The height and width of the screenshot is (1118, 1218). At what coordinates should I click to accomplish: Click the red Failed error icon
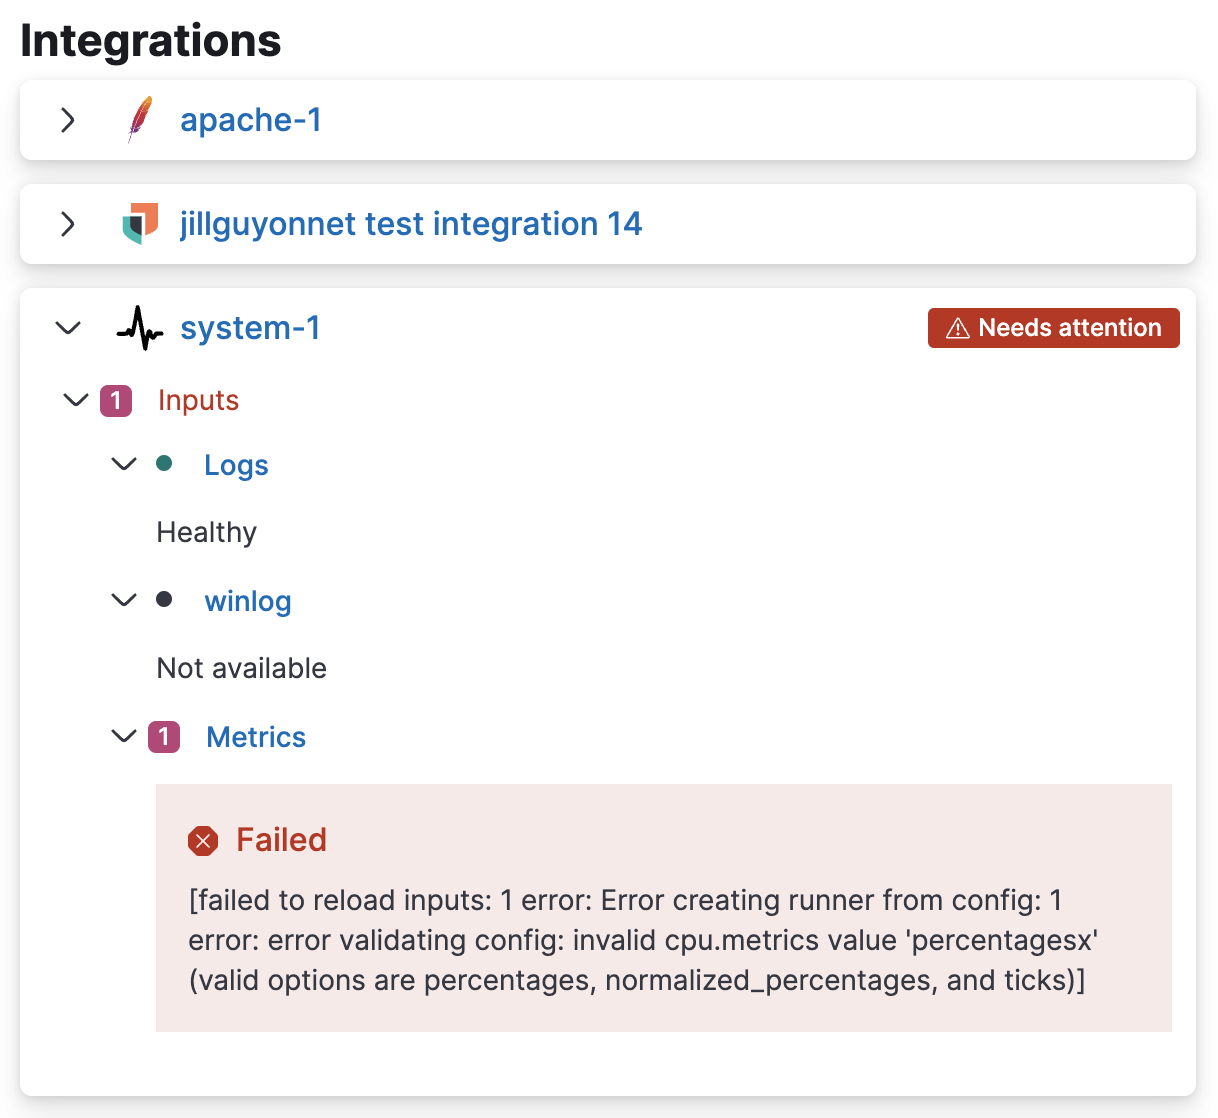click(x=203, y=840)
